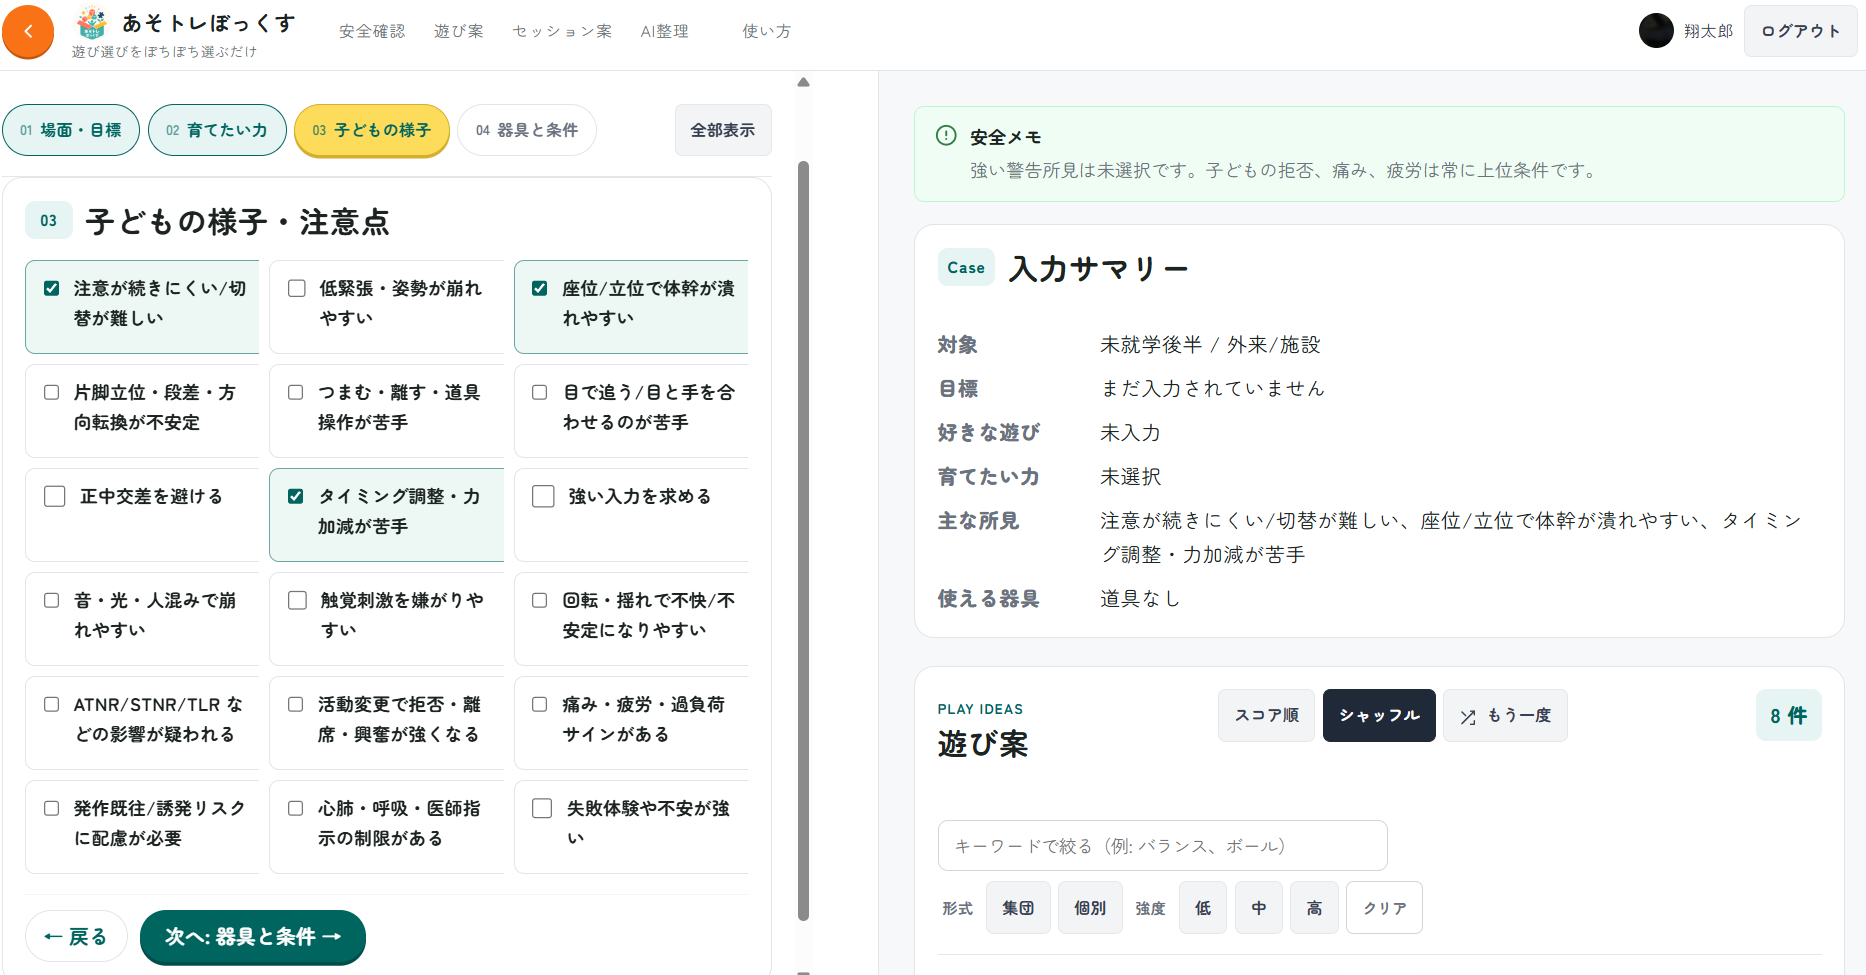This screenshot has width=1866, height=975.
Task: Open 安全確認 in the top navigation
Action: 372,31
